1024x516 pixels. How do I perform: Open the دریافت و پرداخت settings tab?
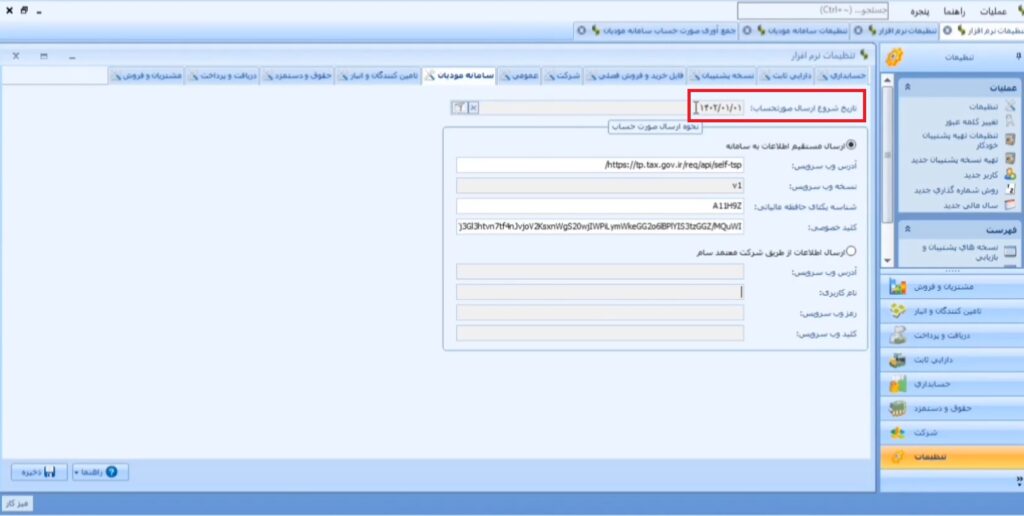[x=223, y=76]
